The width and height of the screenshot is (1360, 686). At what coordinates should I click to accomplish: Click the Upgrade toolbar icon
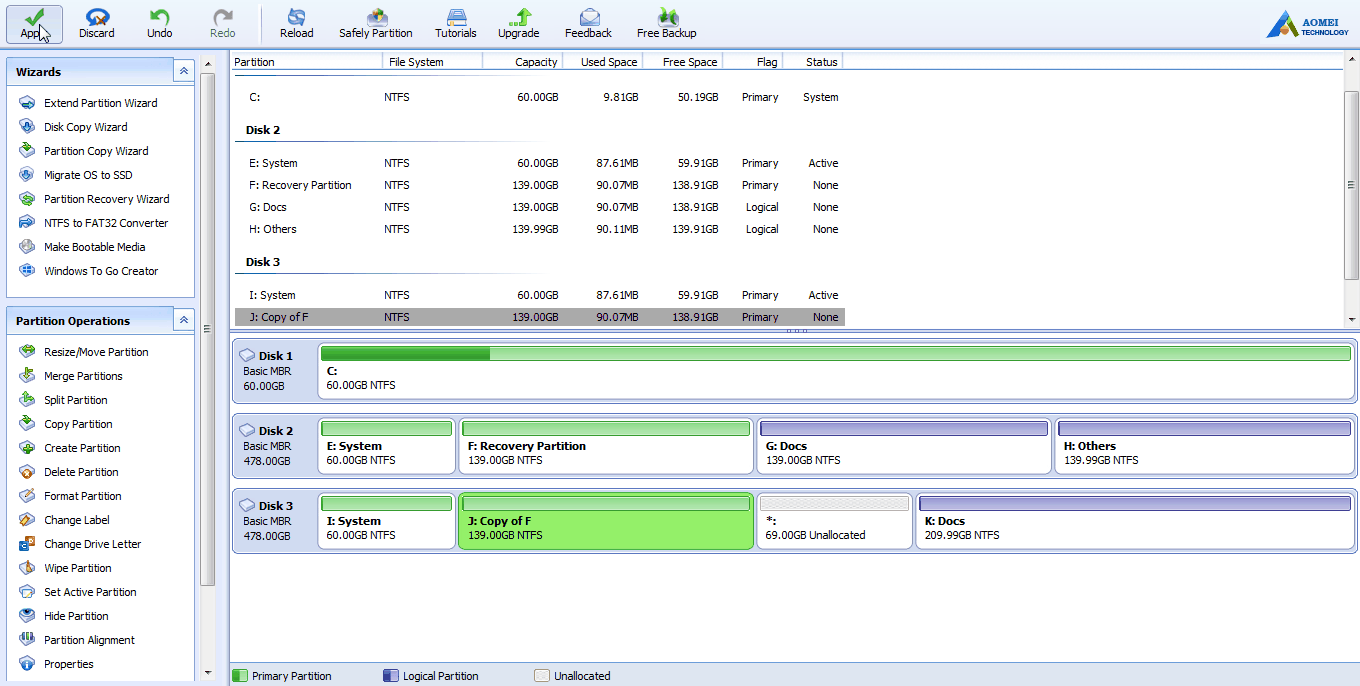(x=519, y=22)
